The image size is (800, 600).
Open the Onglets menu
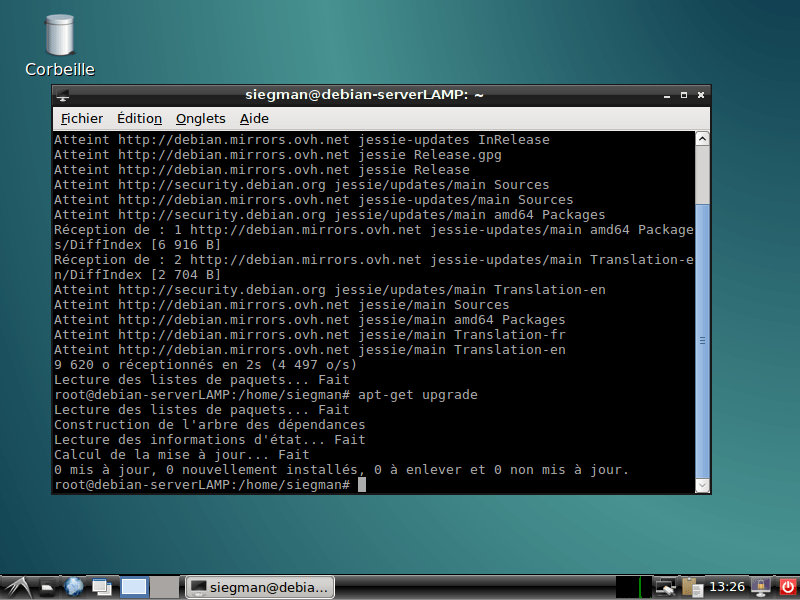point(200,118)
